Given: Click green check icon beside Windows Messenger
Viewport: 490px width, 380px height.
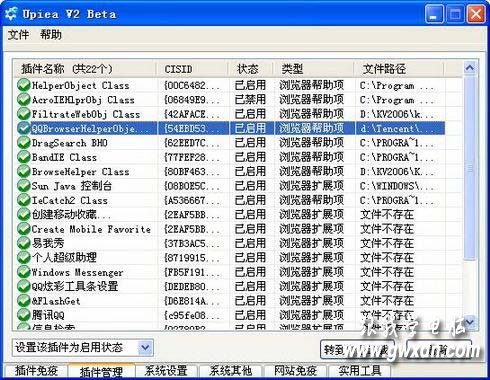Looking at the screenshot, I should (x=24, y=272).
